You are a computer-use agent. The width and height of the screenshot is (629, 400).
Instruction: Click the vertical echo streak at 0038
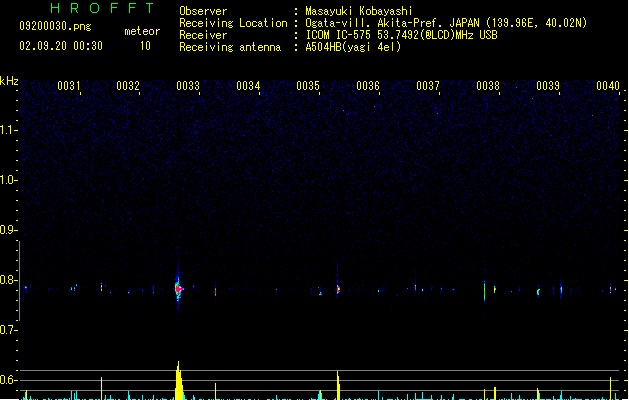click(x=485, y=291)
